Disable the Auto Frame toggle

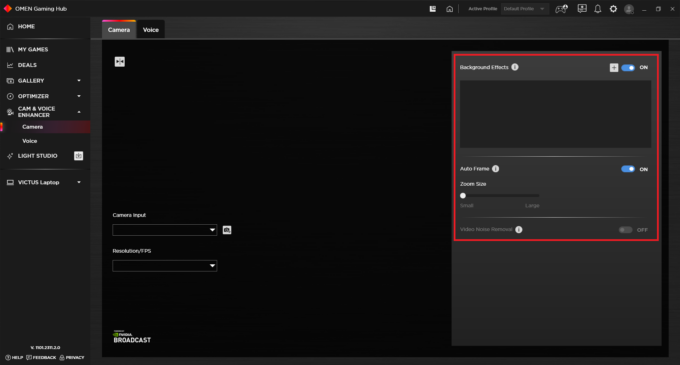[x=628, y=169]
